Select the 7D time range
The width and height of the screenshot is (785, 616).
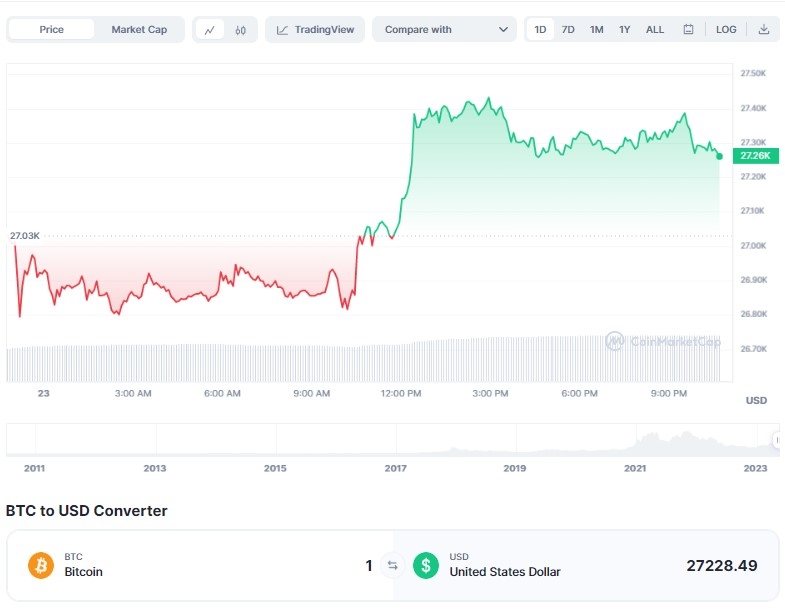tap(568, 30)
